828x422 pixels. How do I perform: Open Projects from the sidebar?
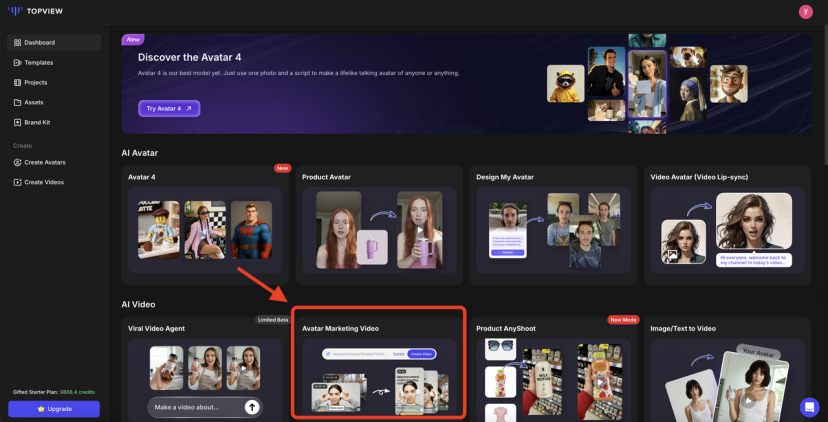(x=35, y=82)
